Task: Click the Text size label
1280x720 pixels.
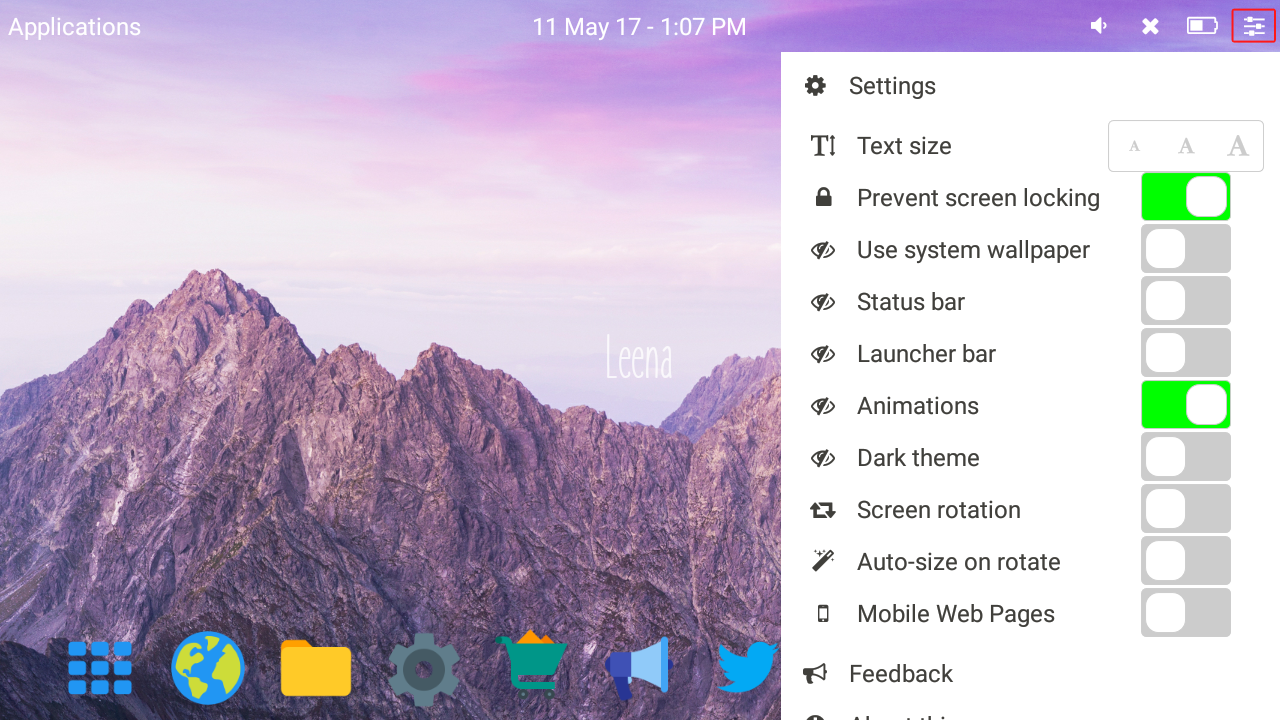Action: [x=904, y=146]
